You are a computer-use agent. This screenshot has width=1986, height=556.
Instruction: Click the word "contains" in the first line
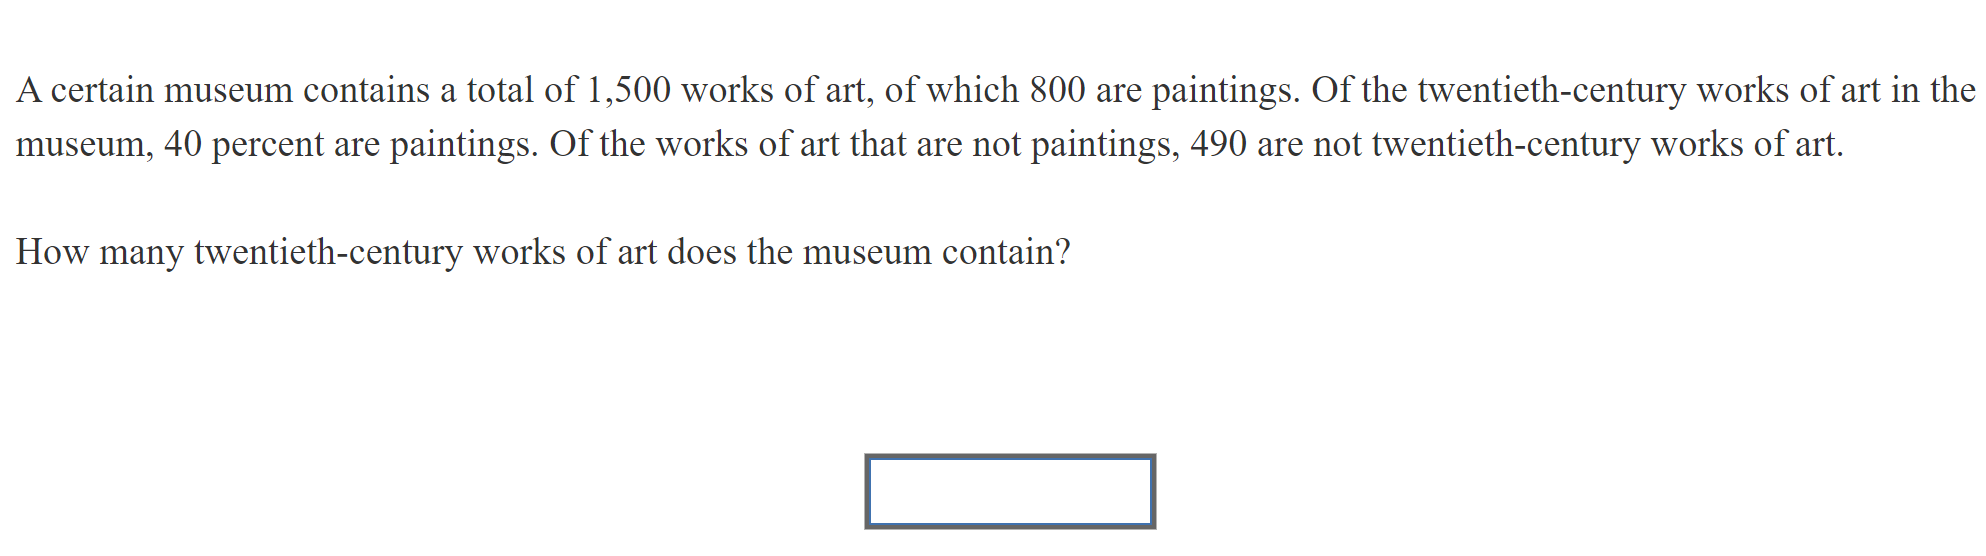click(x=367, y=90)
